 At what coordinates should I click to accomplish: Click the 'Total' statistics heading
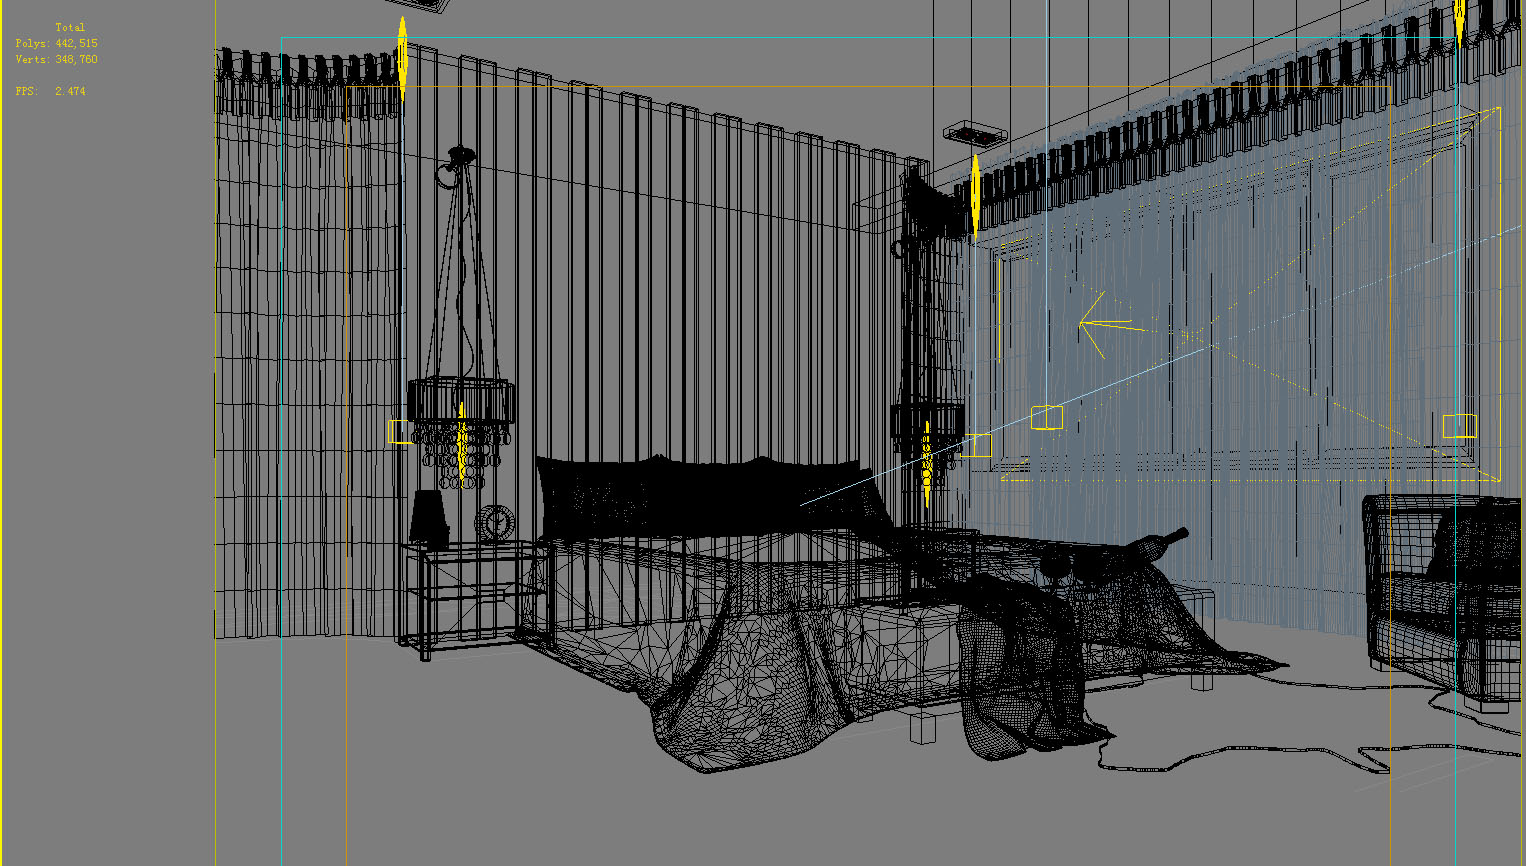click(x=70, y=27)
